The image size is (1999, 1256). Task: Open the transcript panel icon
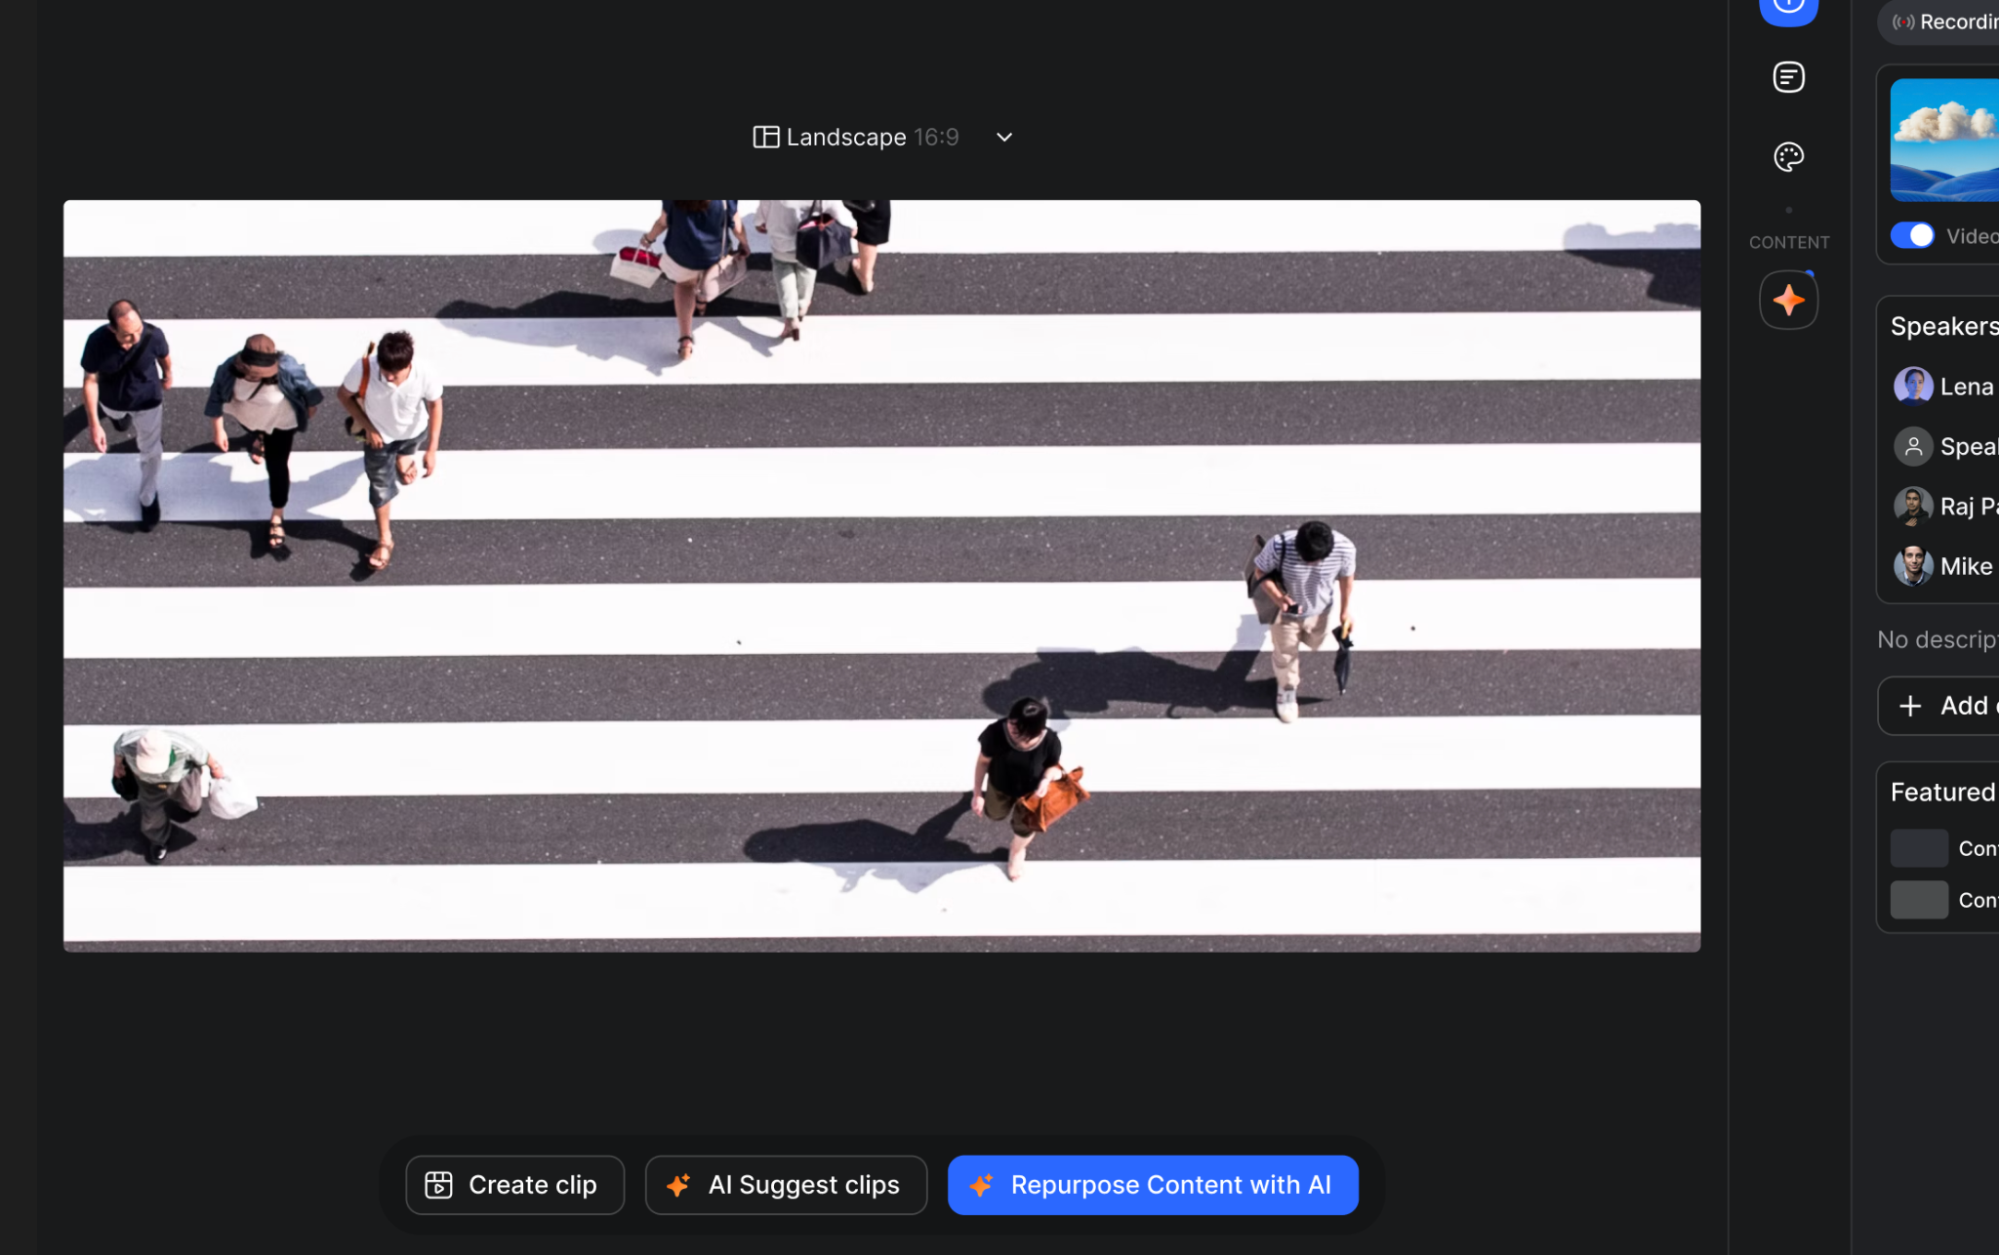(x=1788, y=77)
